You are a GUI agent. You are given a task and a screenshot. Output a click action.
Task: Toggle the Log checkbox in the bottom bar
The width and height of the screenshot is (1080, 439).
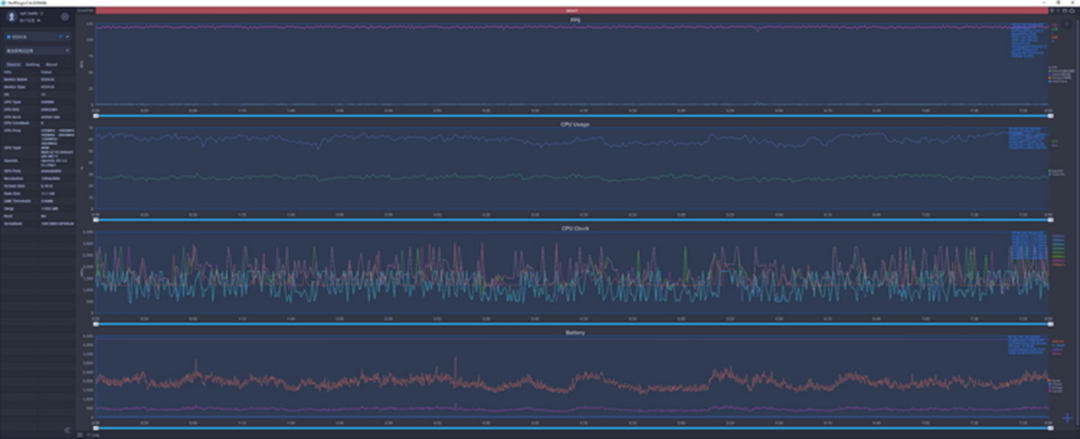(x=88, y=435)
